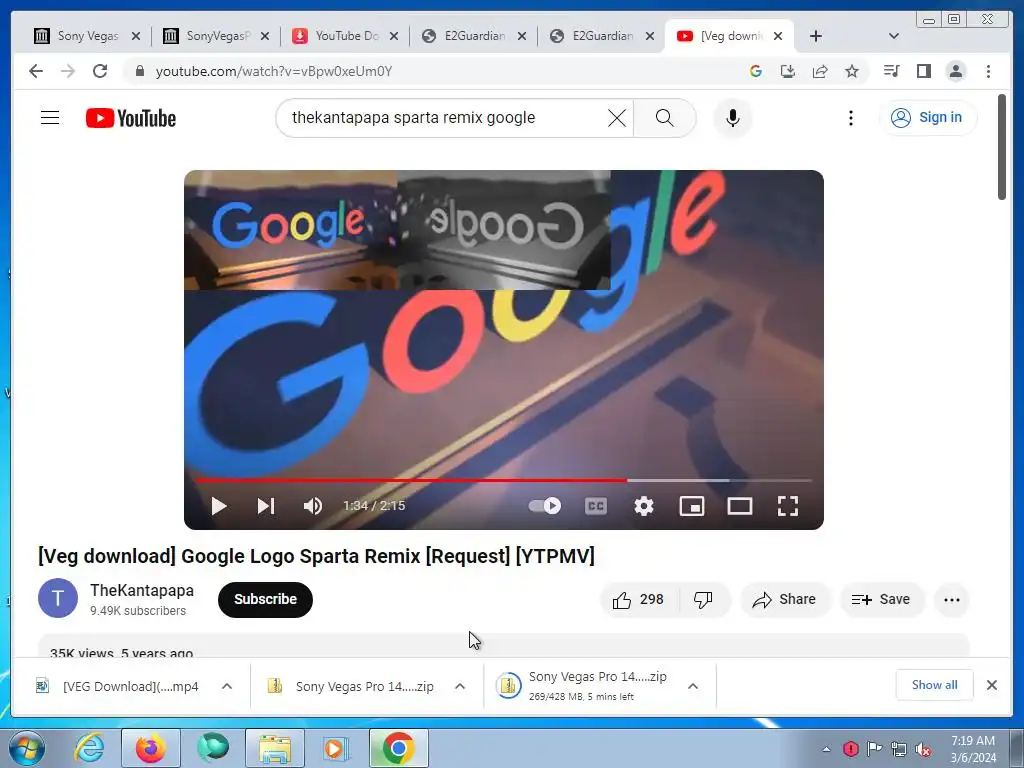Submit search with magnifier button
1024x768 pixels.
pyautogui.click(x=664, y=118)
